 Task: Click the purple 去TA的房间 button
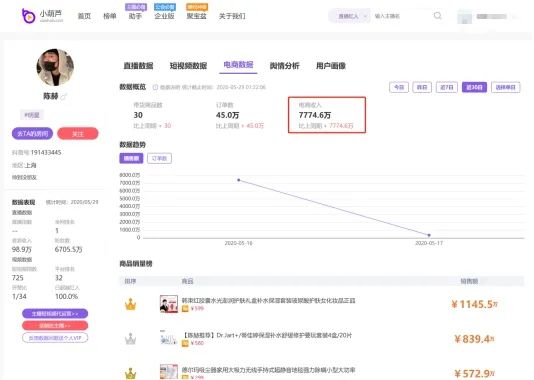coord(33,133)
